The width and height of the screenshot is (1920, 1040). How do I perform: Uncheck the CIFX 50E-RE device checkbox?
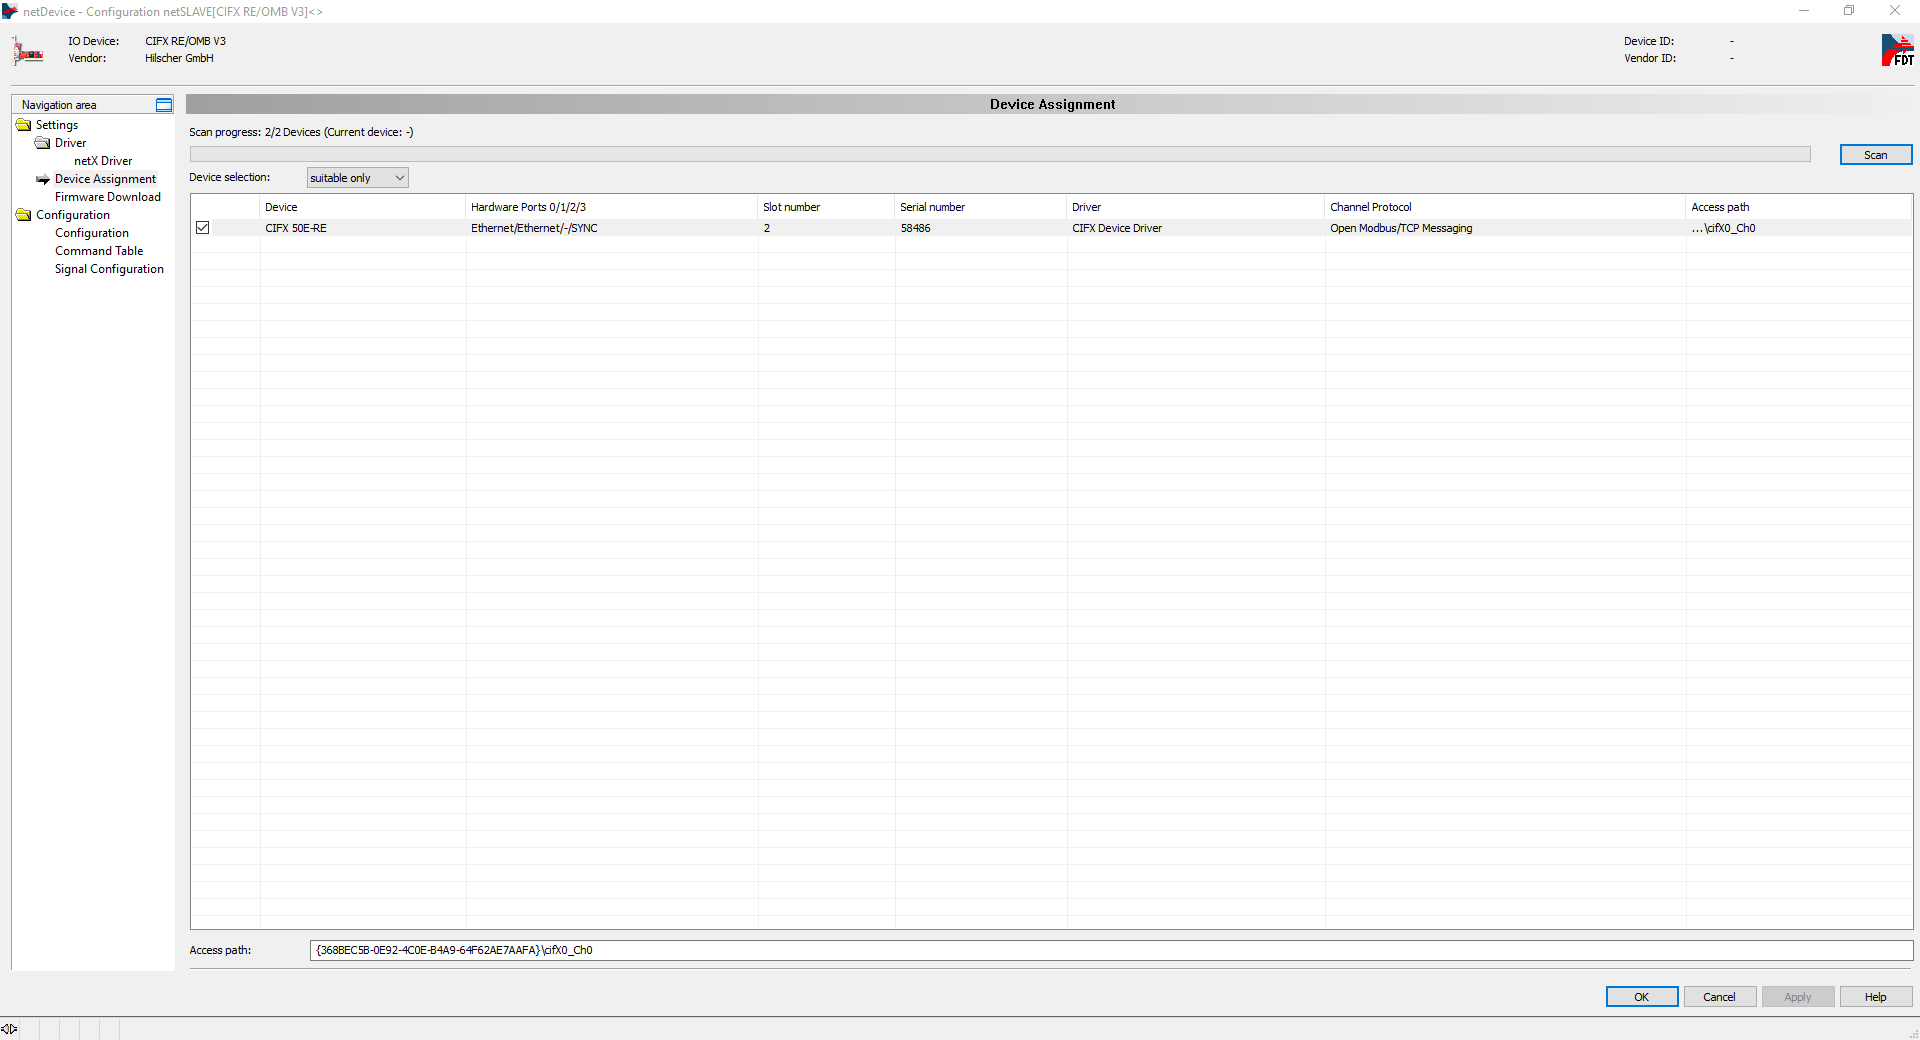coord(203,228)
